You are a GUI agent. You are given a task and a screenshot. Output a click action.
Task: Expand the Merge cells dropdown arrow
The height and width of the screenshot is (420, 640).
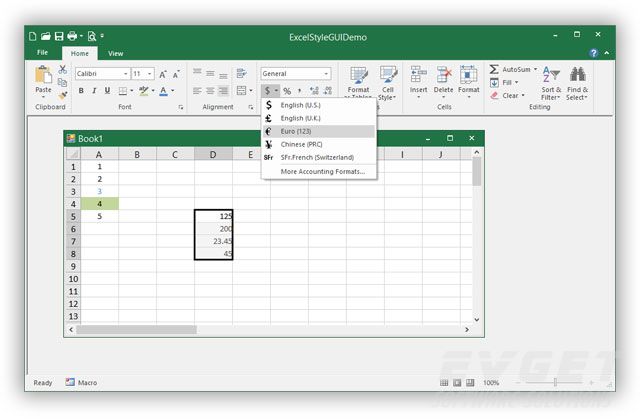(x=251, y=91)
